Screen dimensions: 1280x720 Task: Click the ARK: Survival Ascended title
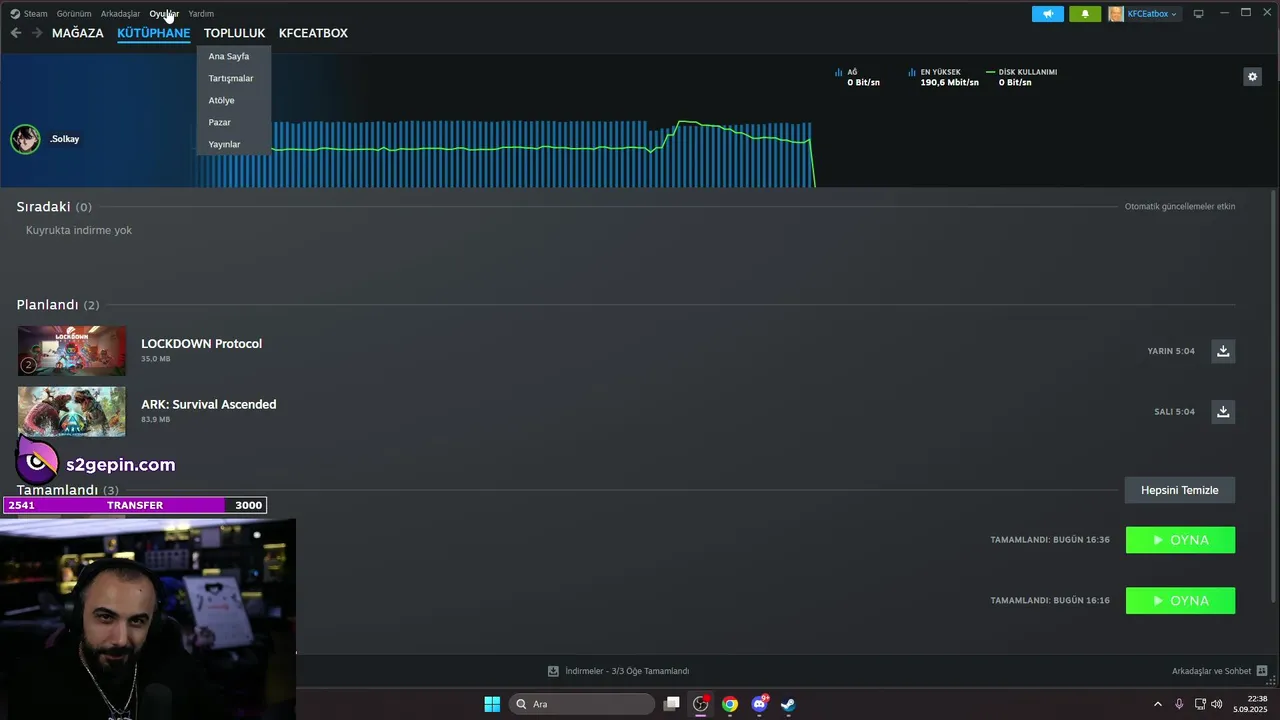click(208, 405)
